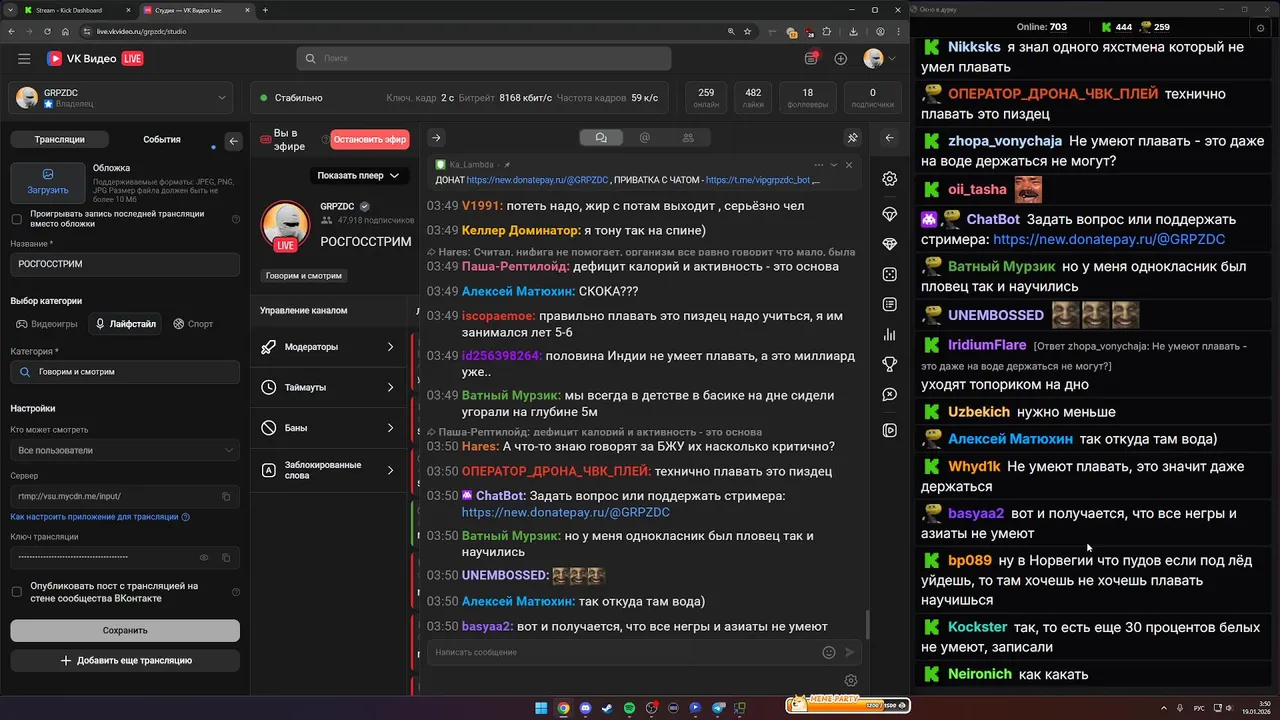The image size is (1280, 720).
Task: Open the Кто может смотреть dropdown
Action: (125, 450)
